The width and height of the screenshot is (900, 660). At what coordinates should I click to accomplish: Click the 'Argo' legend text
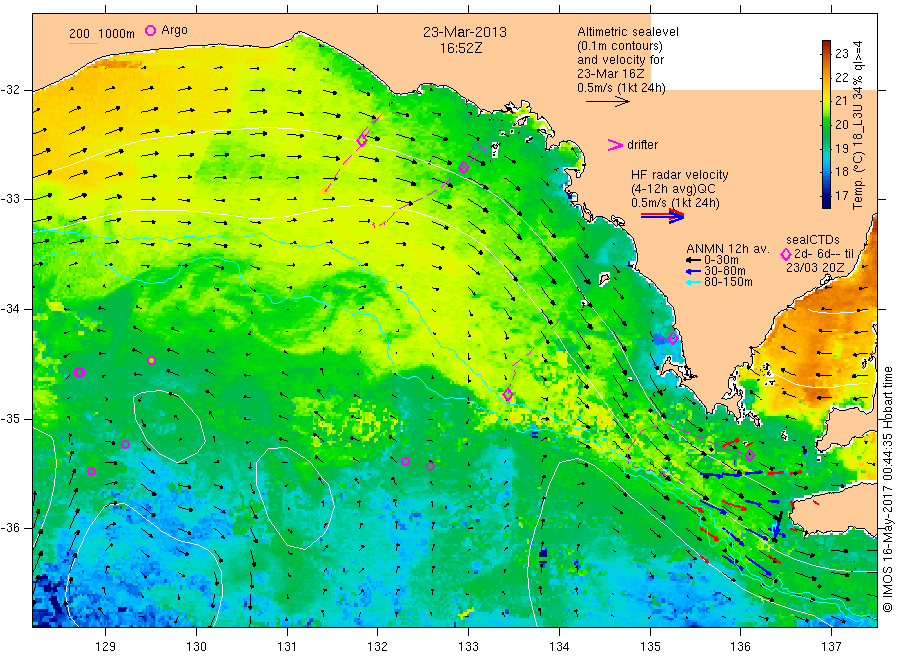click(x=174, y=30)
